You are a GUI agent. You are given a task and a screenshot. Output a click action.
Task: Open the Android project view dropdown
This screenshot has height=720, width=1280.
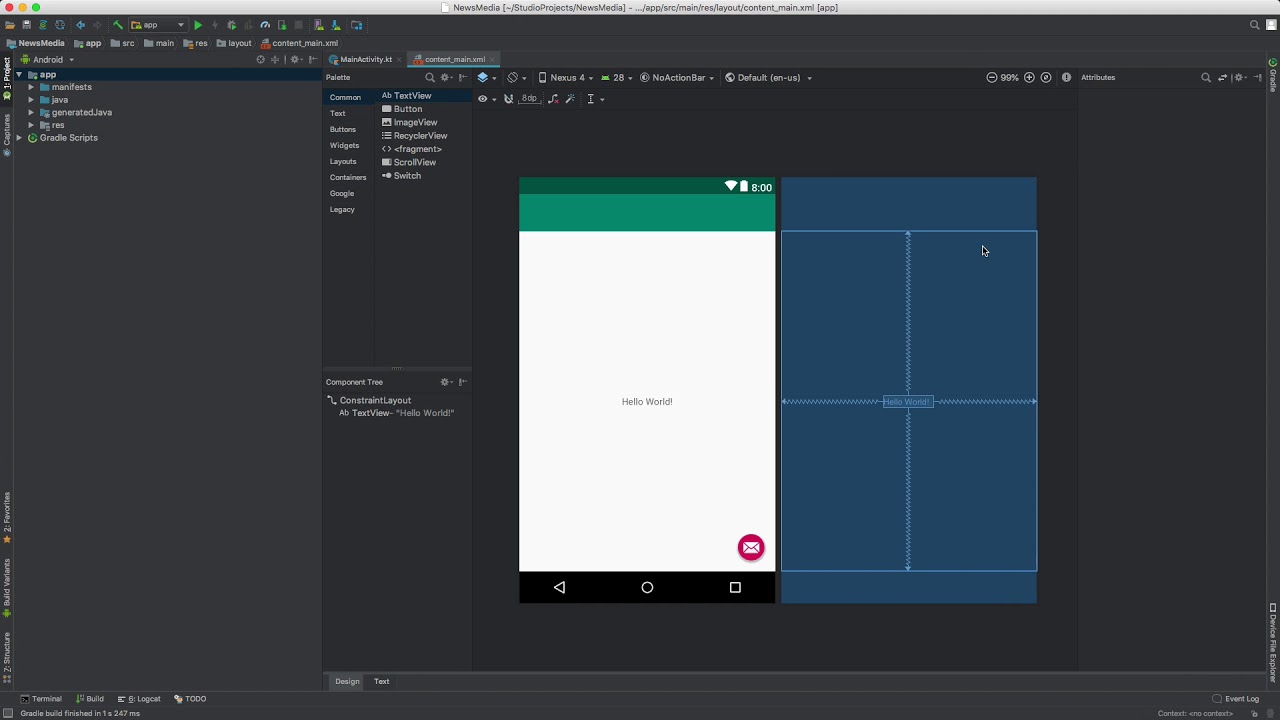point(48,60)
